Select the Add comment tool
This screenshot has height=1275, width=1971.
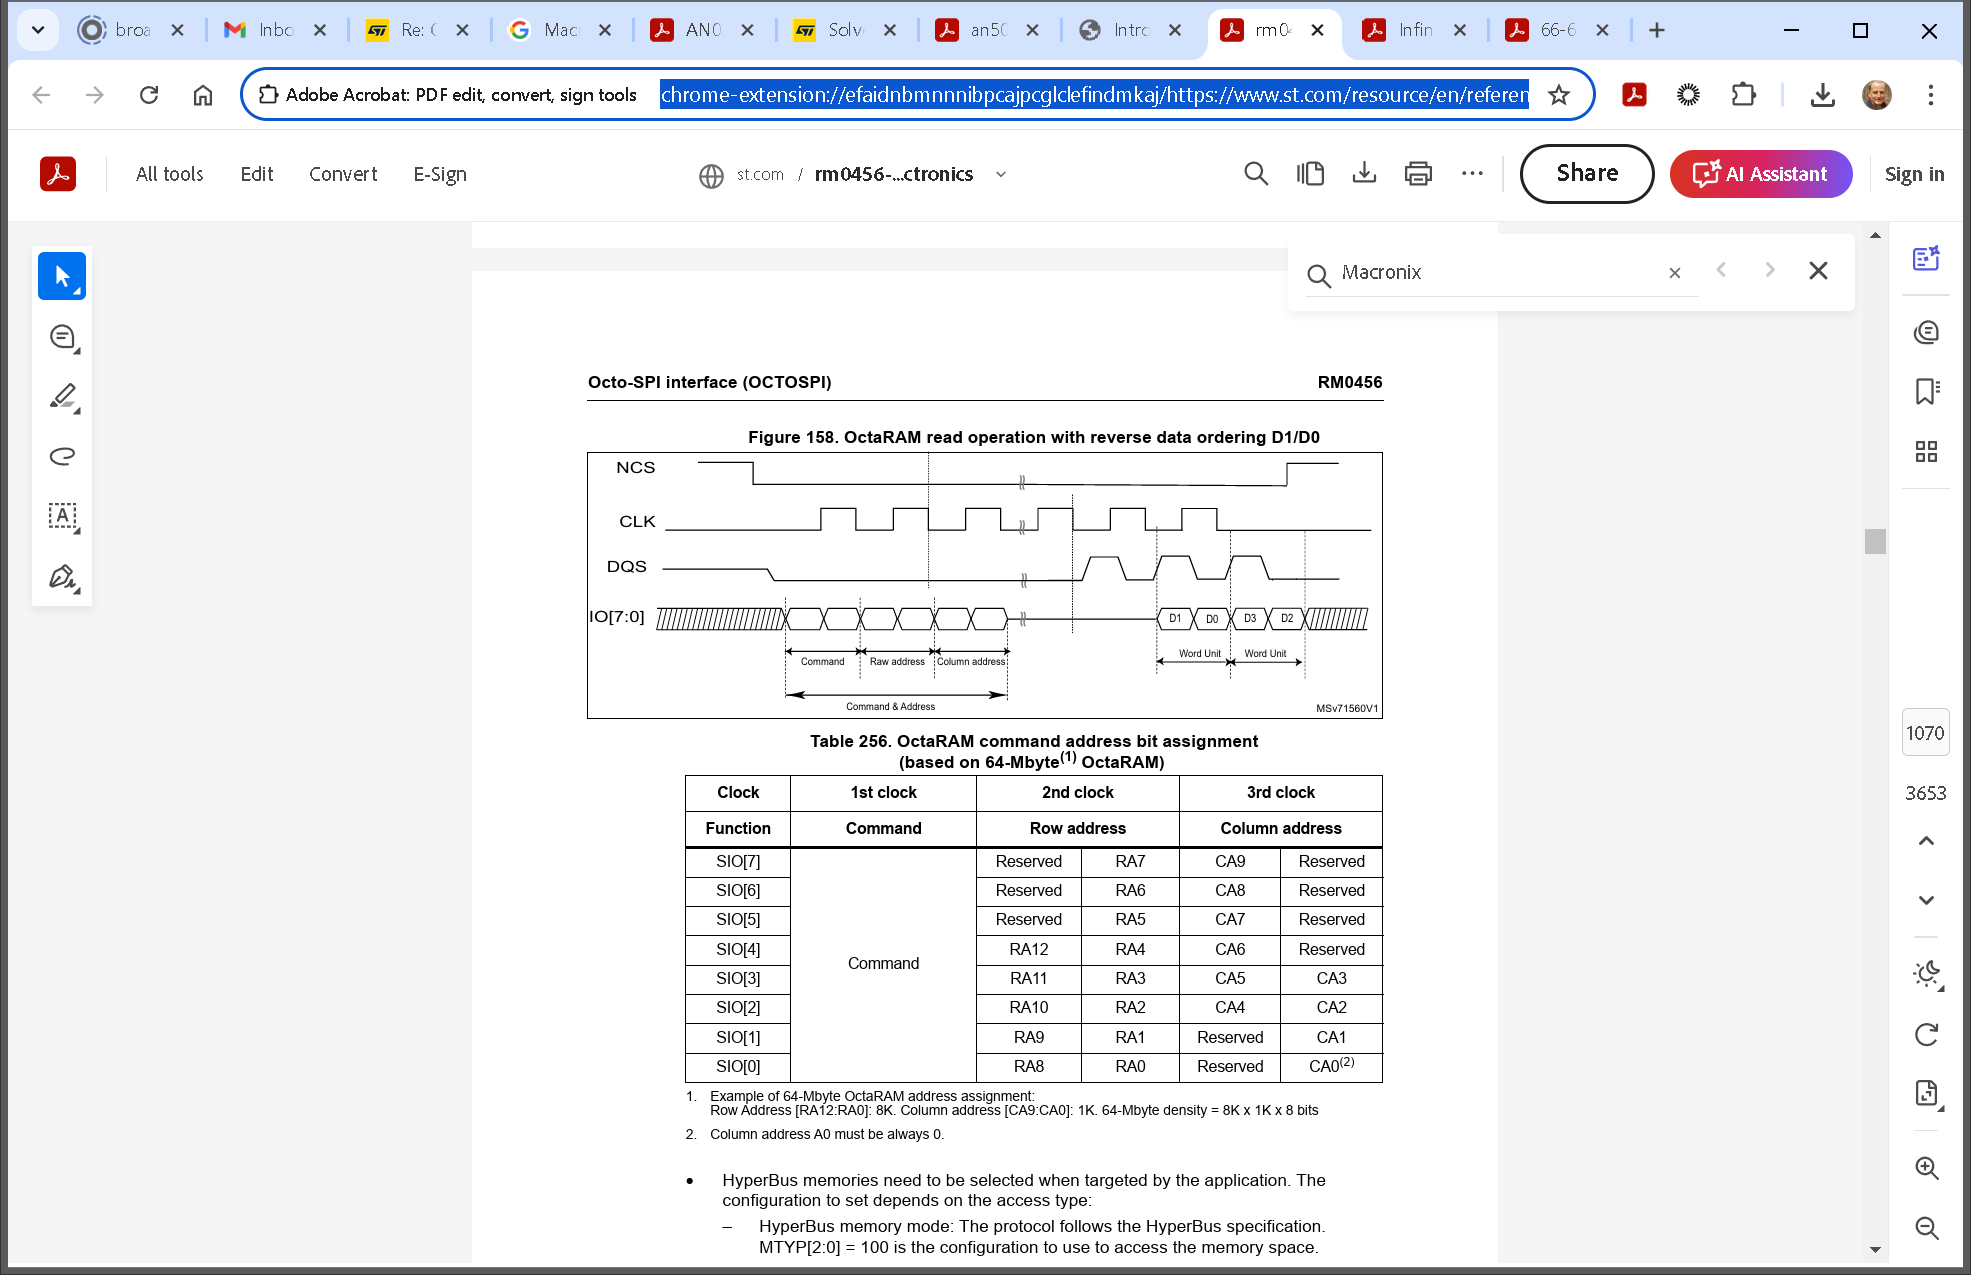click(62, 337)
